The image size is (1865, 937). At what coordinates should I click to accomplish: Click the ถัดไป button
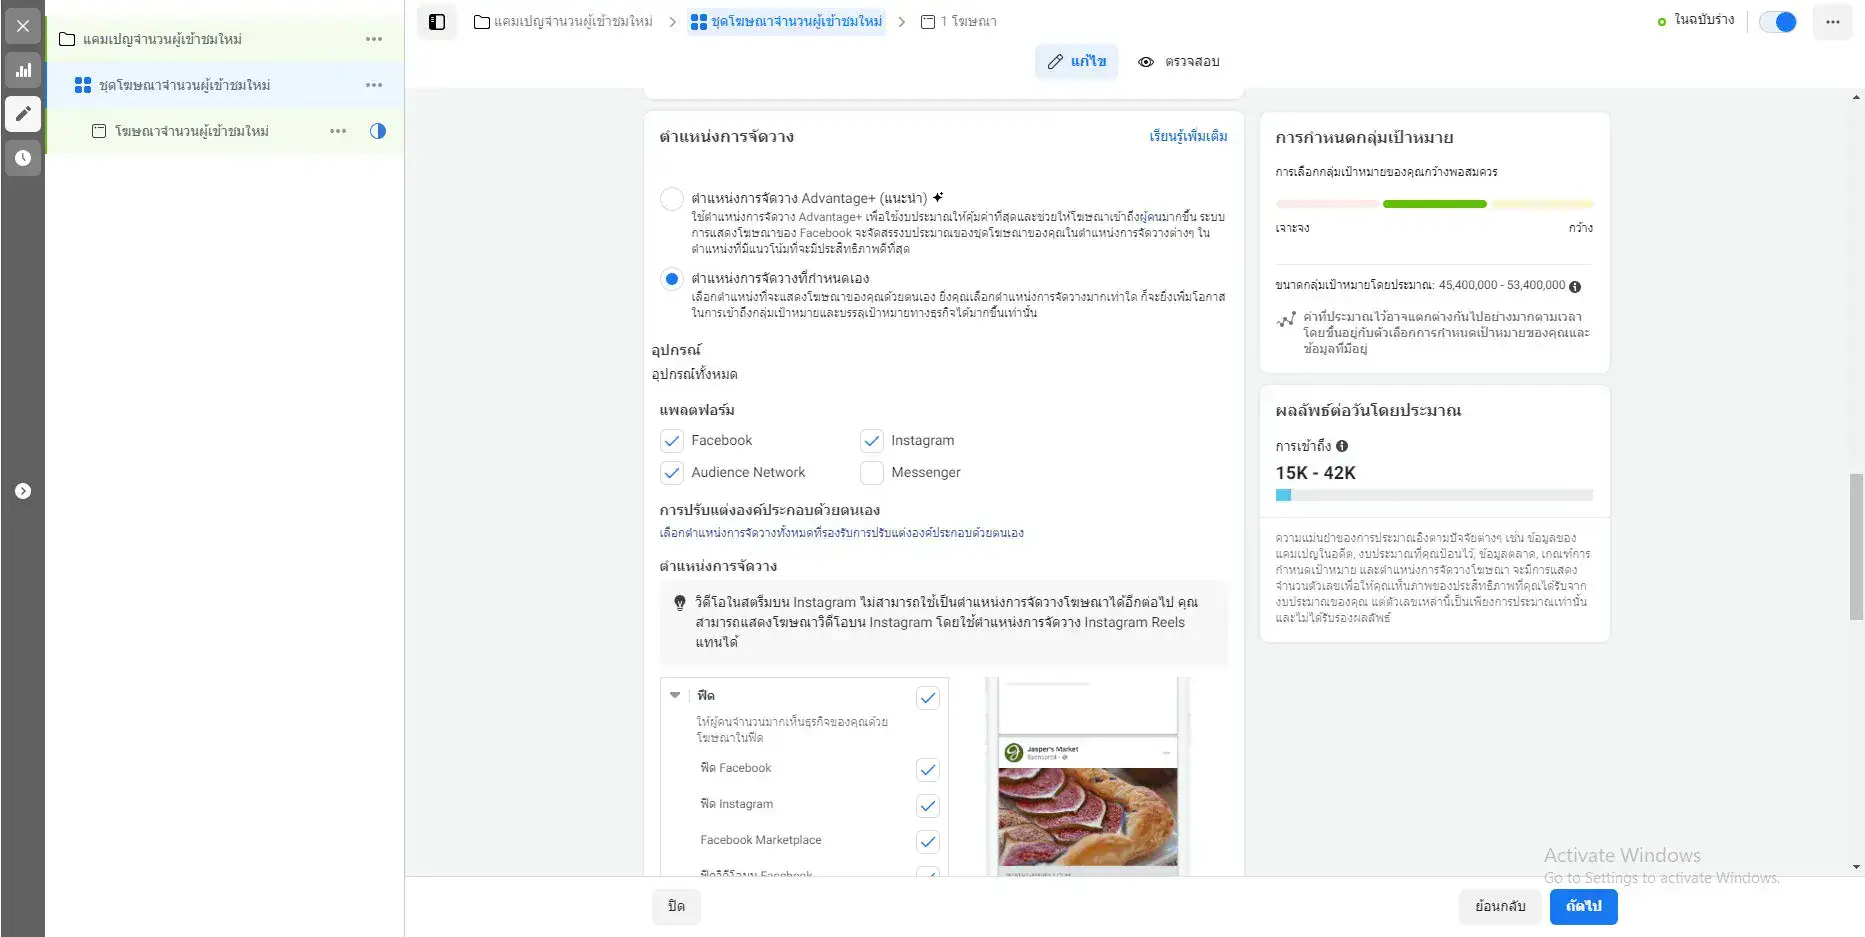click(1583, 906)
